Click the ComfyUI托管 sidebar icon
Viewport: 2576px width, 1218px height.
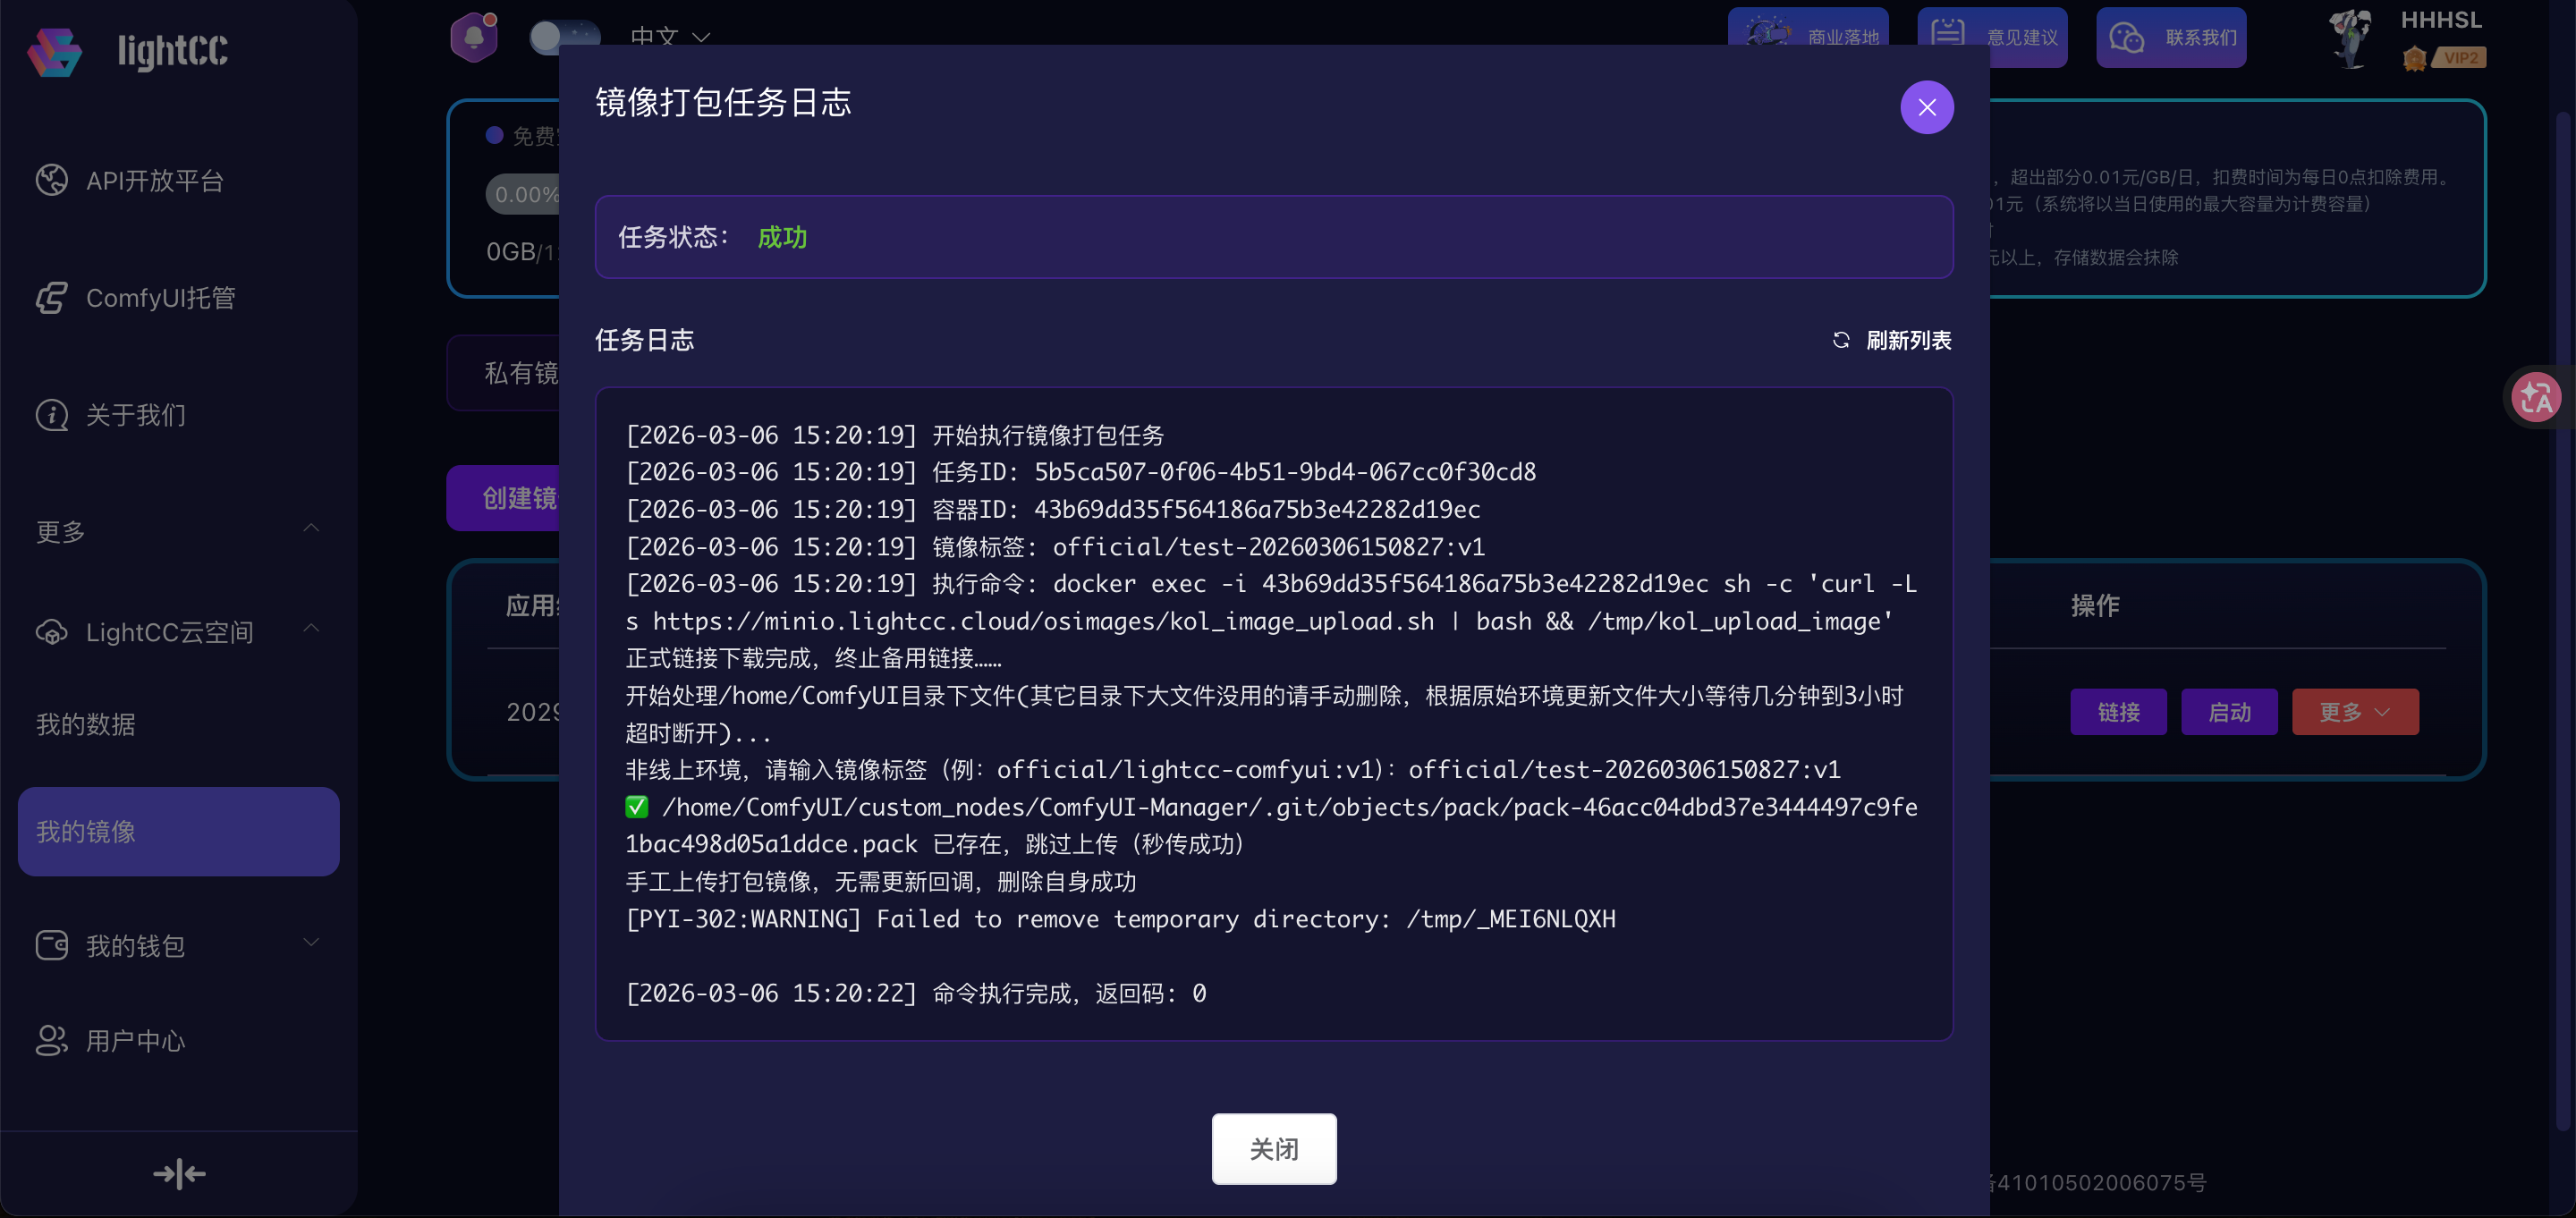(52, 298)
